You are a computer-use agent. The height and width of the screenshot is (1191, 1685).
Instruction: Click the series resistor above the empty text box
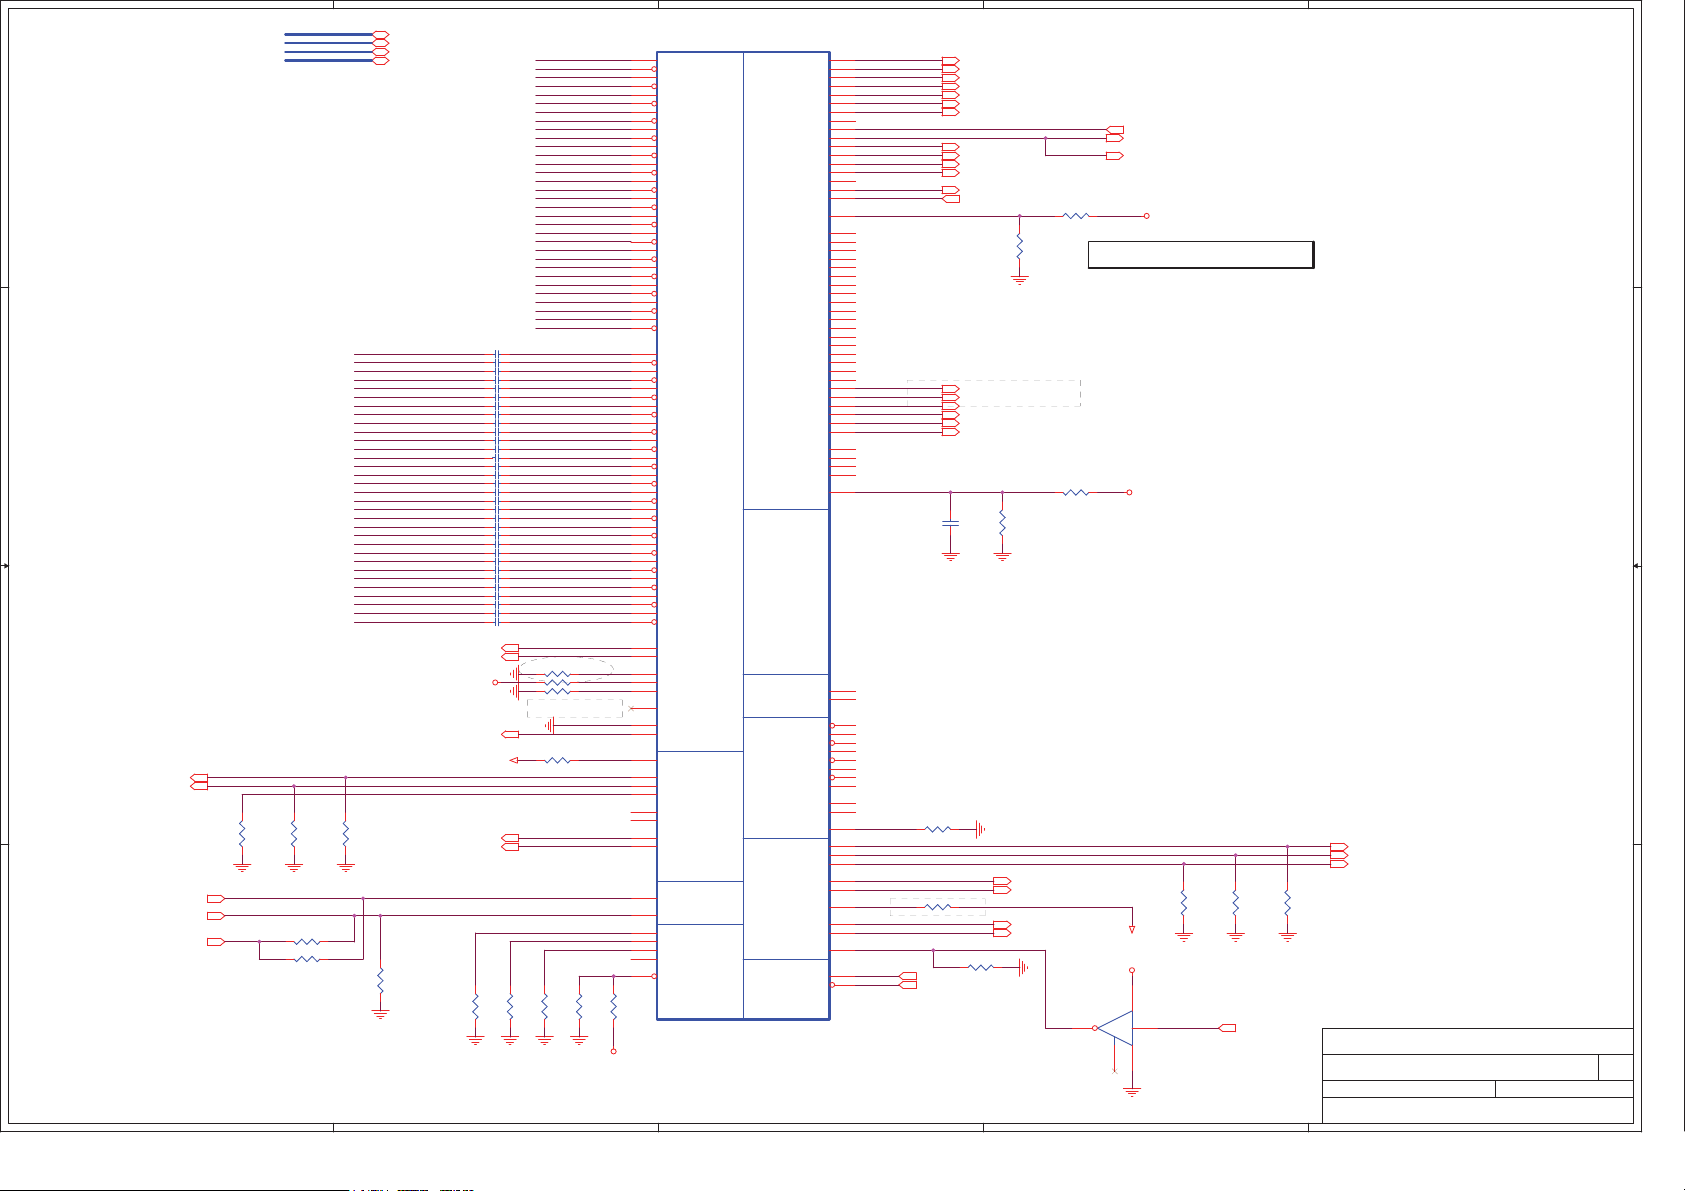tap(1076, 216)
